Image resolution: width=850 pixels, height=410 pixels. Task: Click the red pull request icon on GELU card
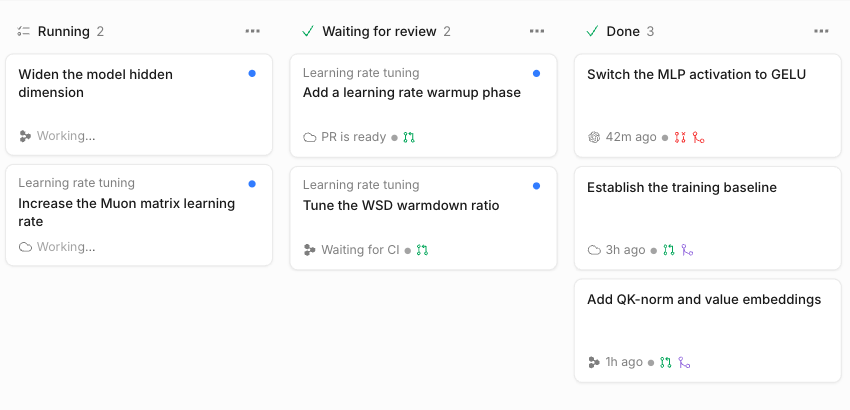coord(680,137)
